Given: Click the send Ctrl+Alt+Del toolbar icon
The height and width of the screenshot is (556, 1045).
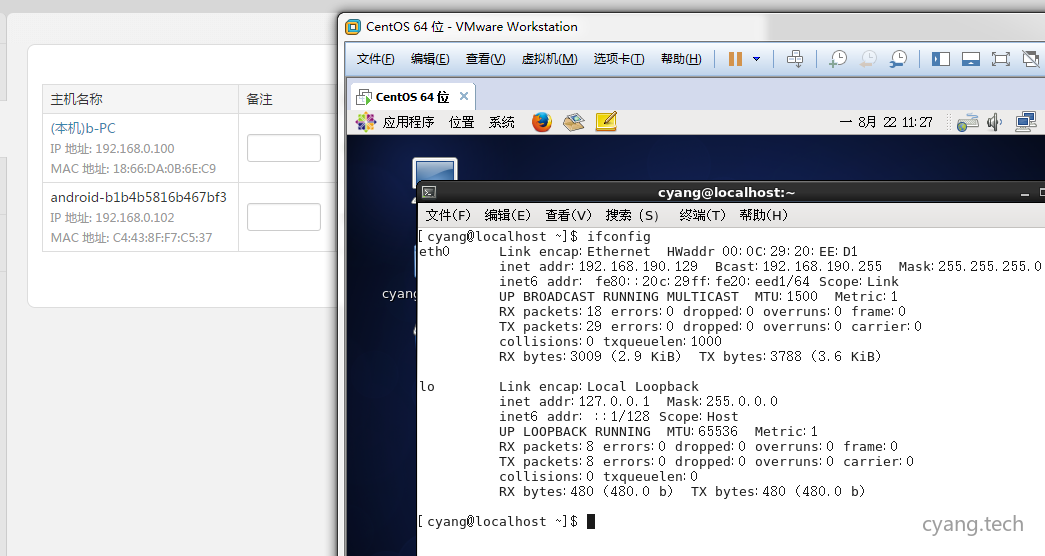Looking at the screenshot, I should (795, 59).
